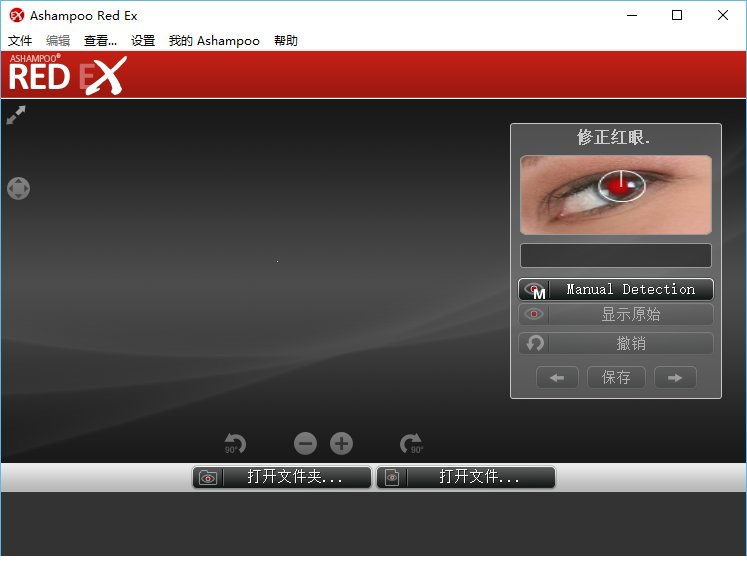Click the Manual Detection button
Viewport: 747px width, 578px height.
(616, 289)
